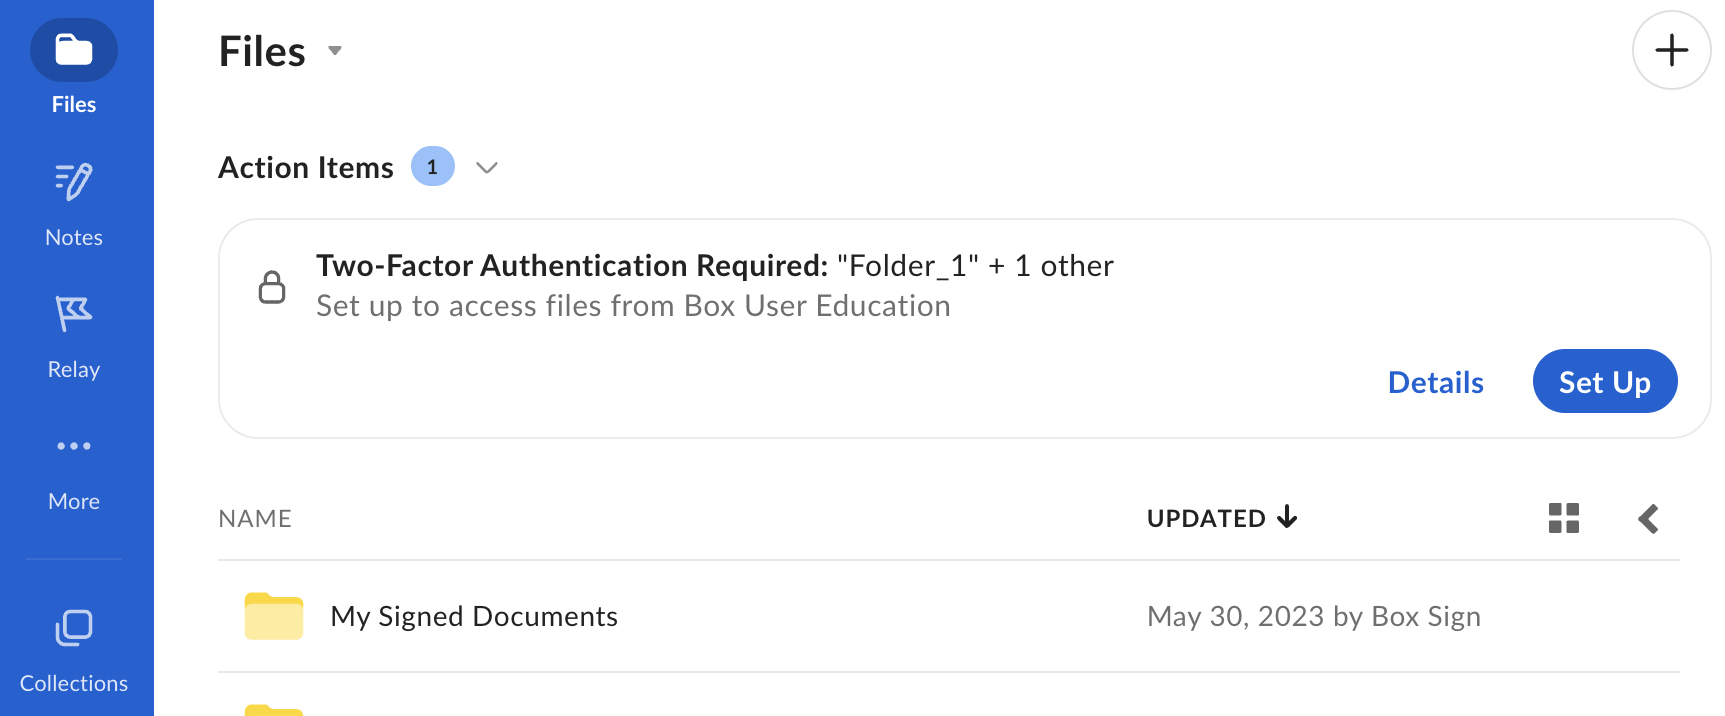1725x716 pixels.
Task: Open the My Signed Documents folder
Action: click(474, 616)
